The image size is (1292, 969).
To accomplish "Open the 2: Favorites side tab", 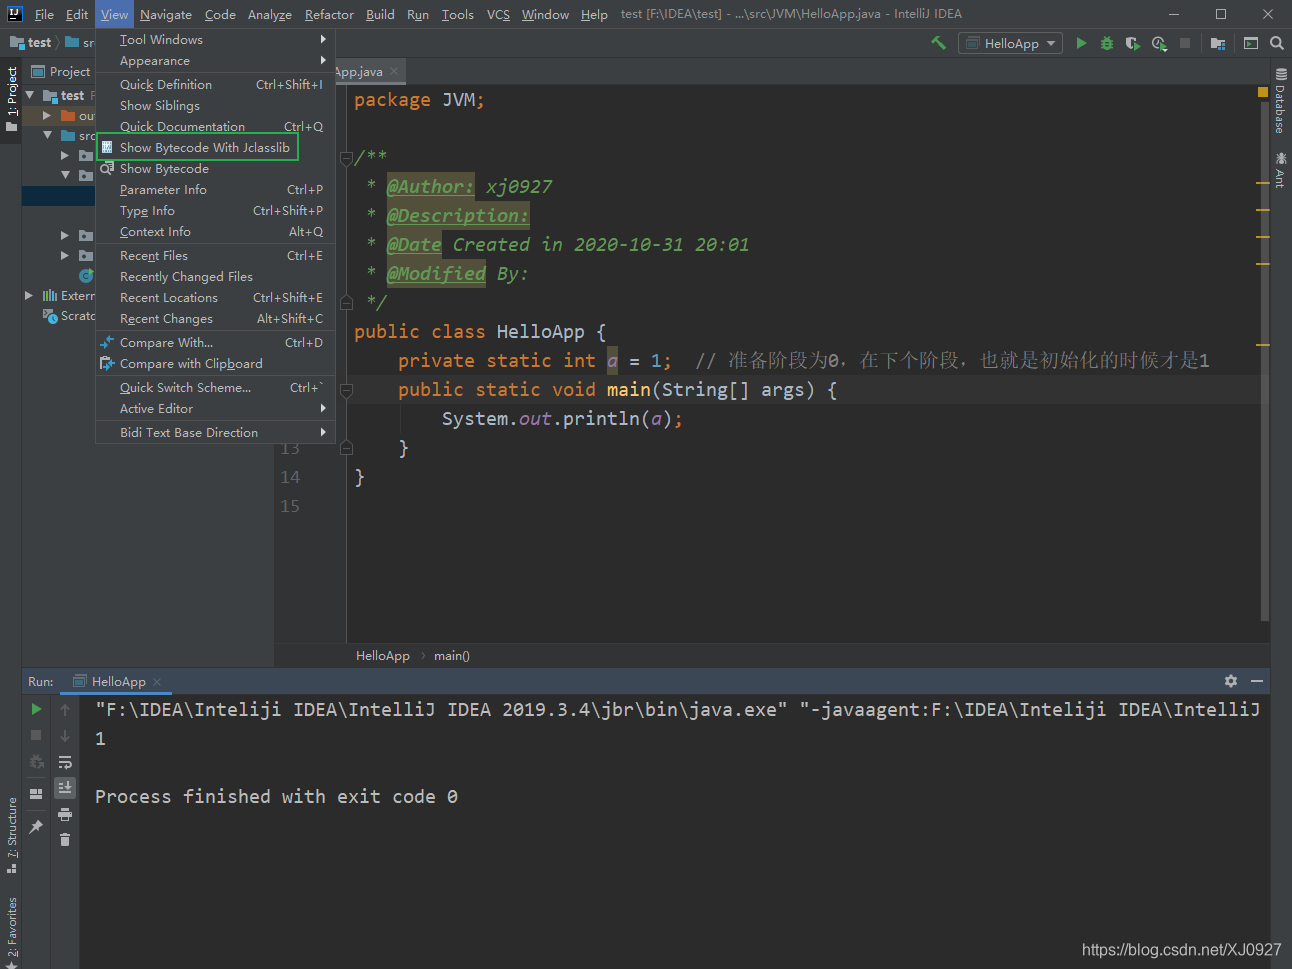I will click(x=11, y=932).
